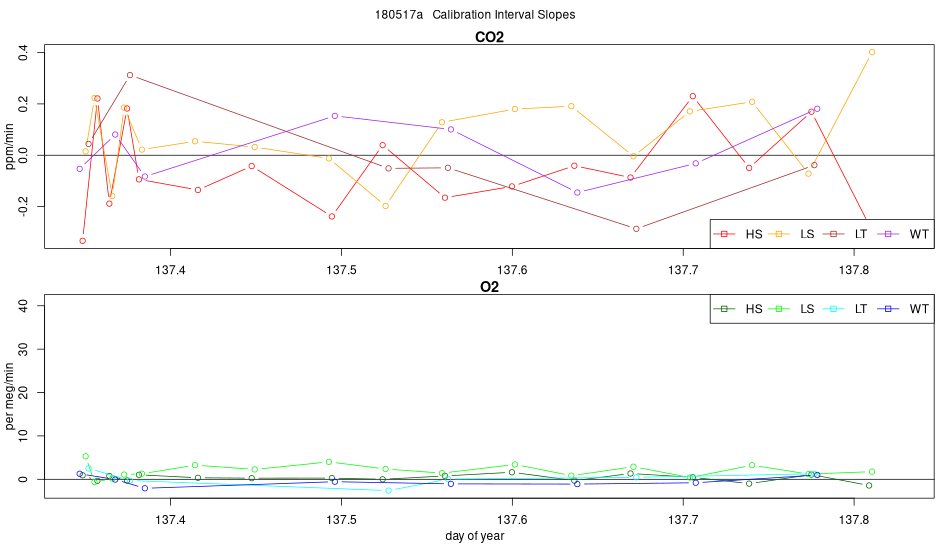Viewport: 950px width, 550px height.
Task: Select the LS label in the CO2 legend
Action: [x=807, y=234]
